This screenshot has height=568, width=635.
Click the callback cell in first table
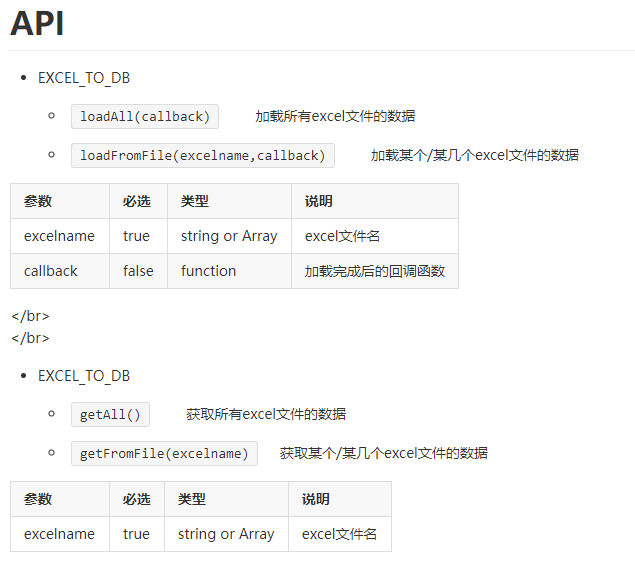(51, 271)
